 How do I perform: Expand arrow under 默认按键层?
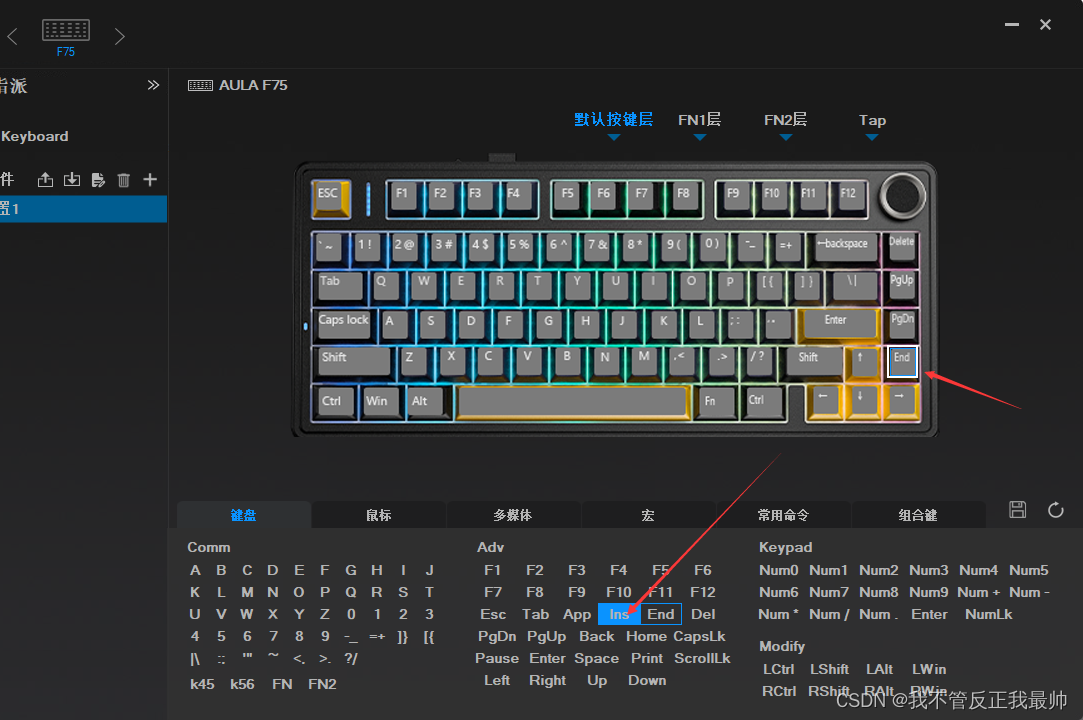[x=614, y=138]
